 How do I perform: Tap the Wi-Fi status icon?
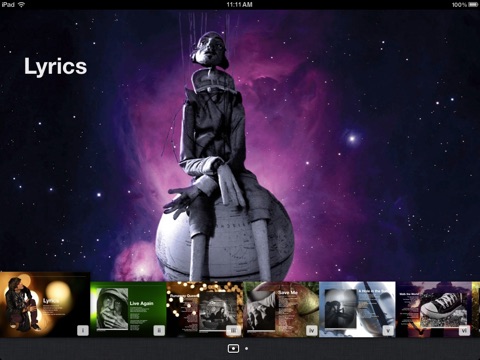[22, 4]
